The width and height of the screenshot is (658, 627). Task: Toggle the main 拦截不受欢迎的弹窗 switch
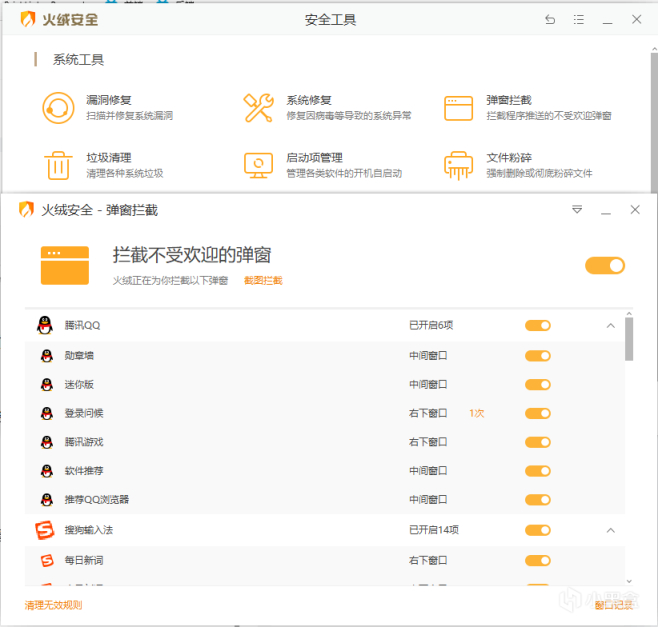(605, 266)
